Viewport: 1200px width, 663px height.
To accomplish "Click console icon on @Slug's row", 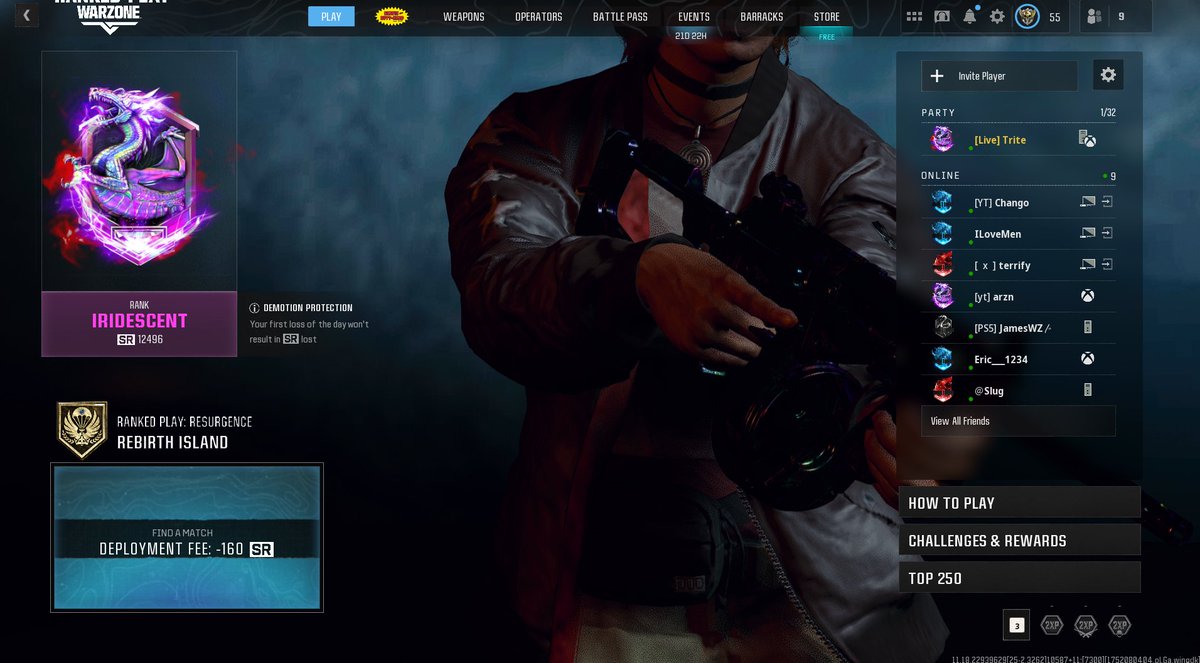I will 1088,390.
